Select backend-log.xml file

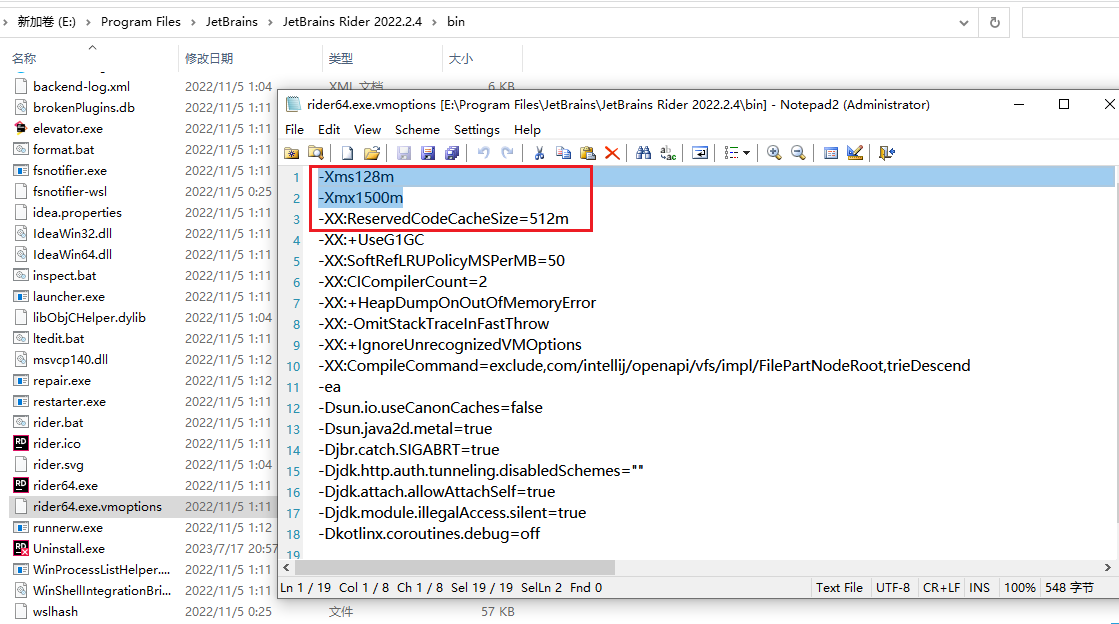click(x=81, y=86)
